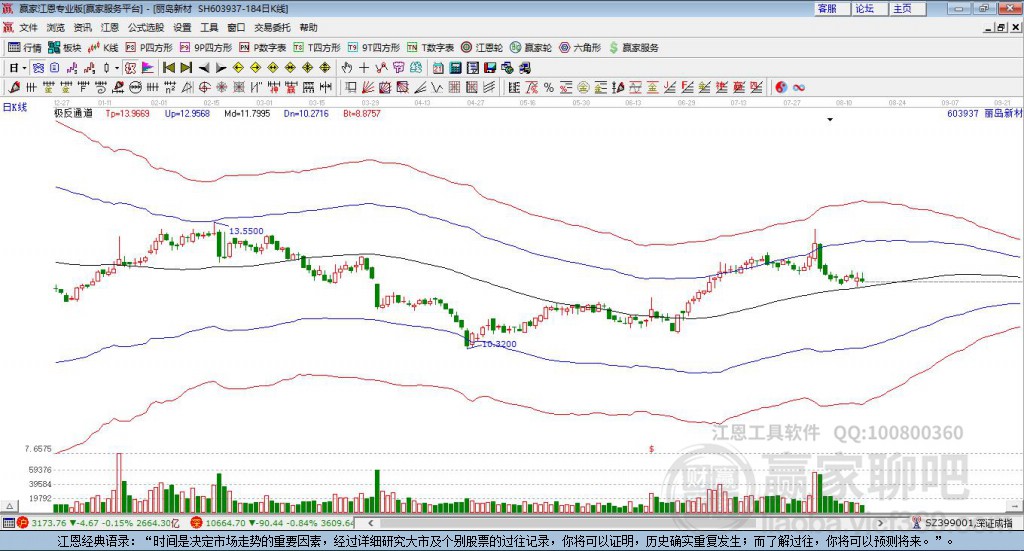Step forward with the black right triangle
This screenshot has width=1024, height=551.
coord(221,68)
